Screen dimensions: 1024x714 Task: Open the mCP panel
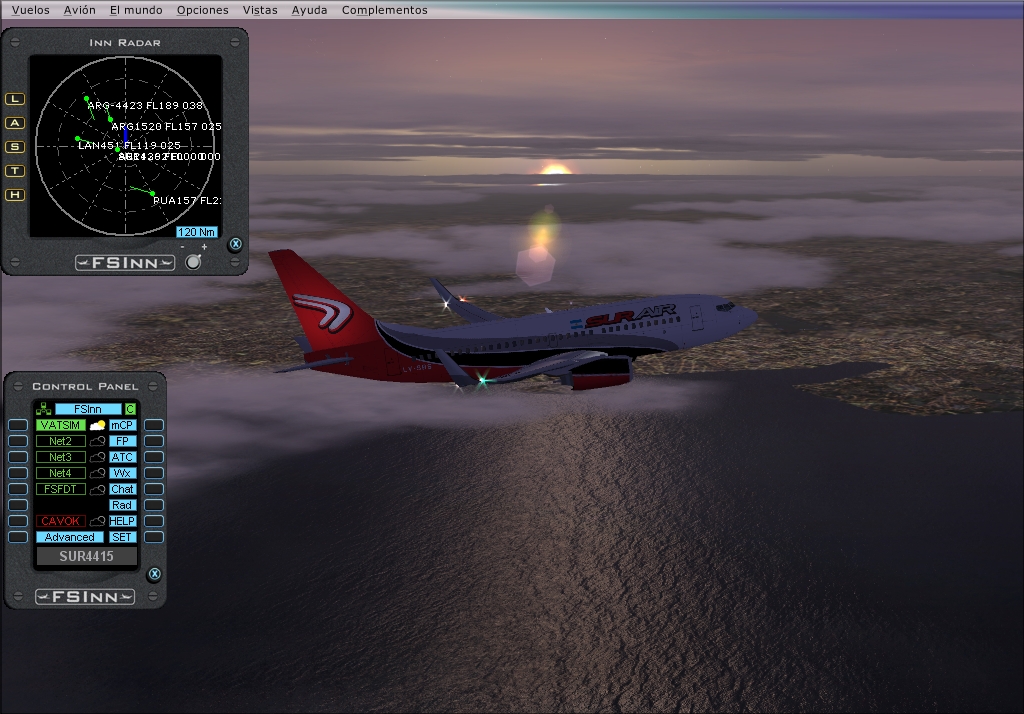122,425
